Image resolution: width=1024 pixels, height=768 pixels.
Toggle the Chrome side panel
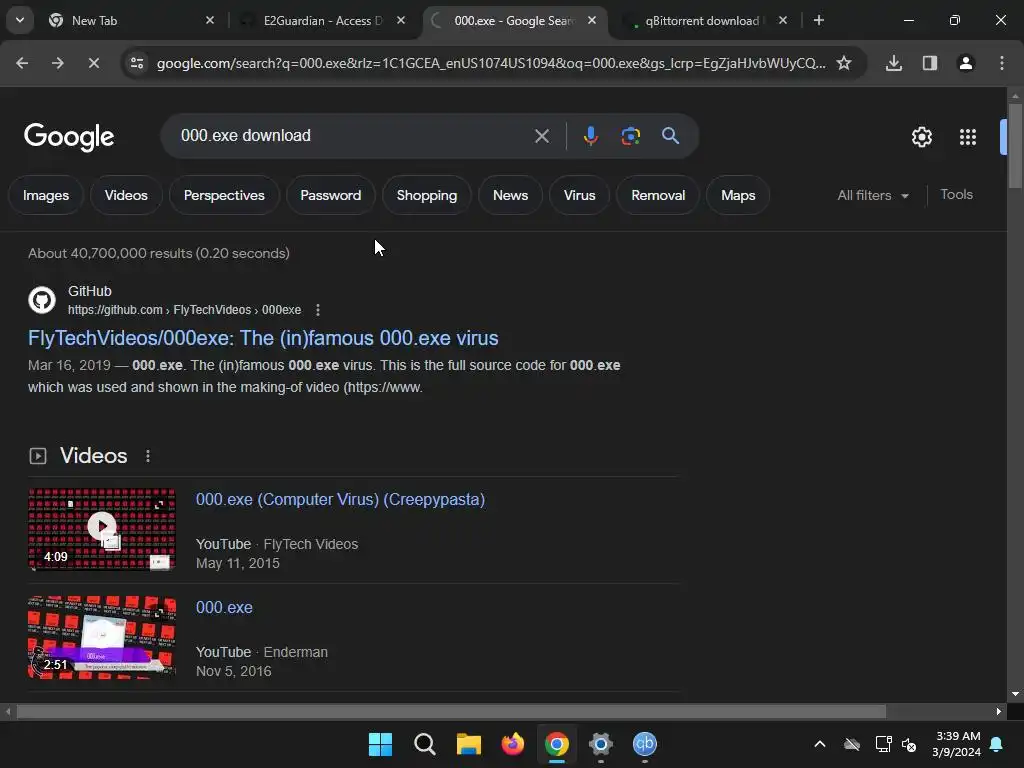tap(929, 63)
